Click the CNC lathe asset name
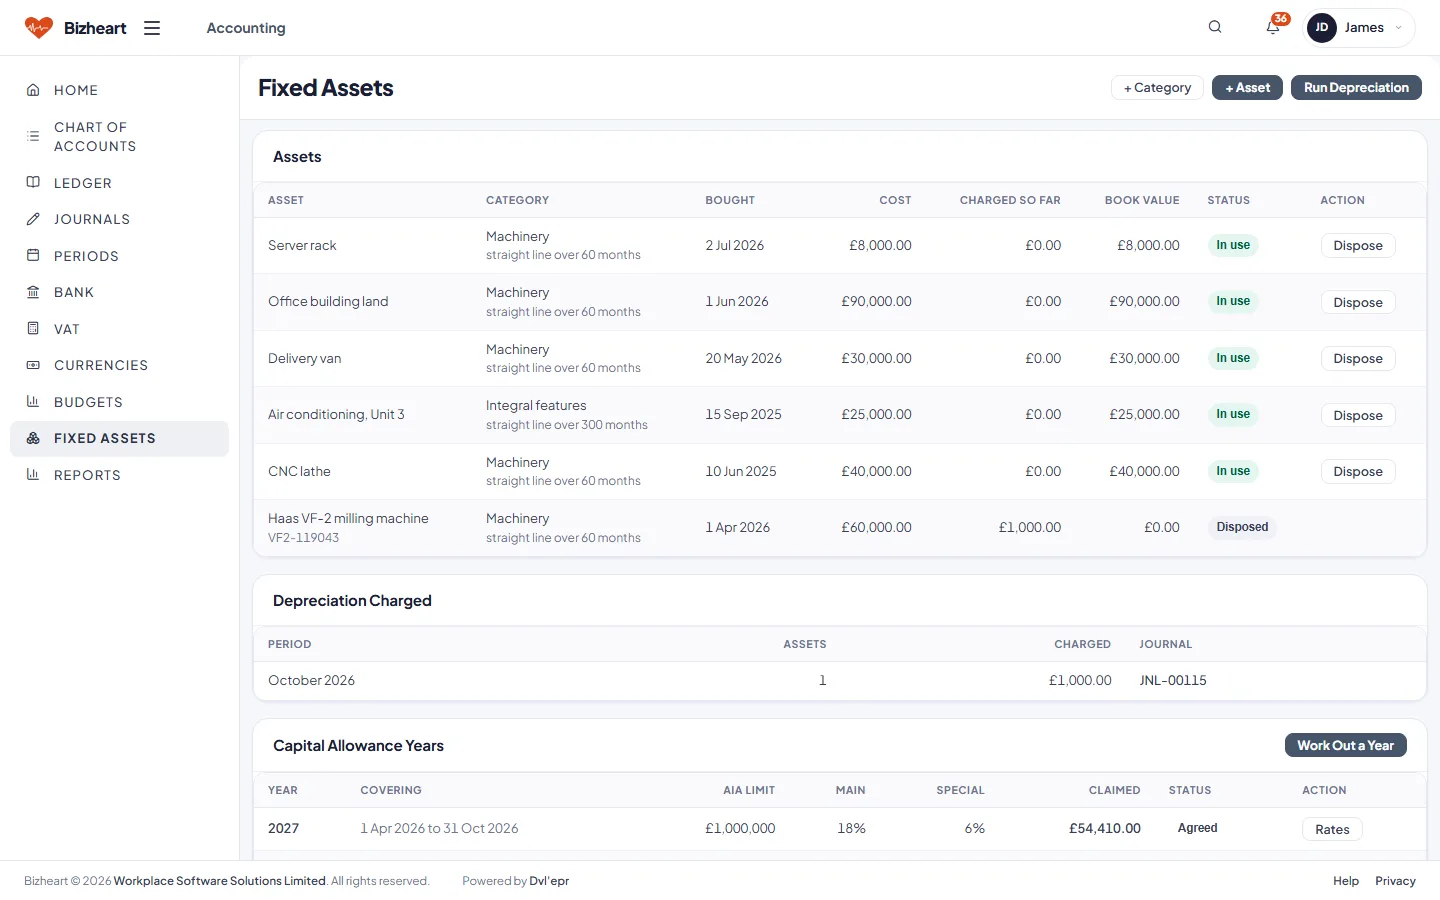The height and width of the screenshot is (900, 1440). [x=299, y=471]
